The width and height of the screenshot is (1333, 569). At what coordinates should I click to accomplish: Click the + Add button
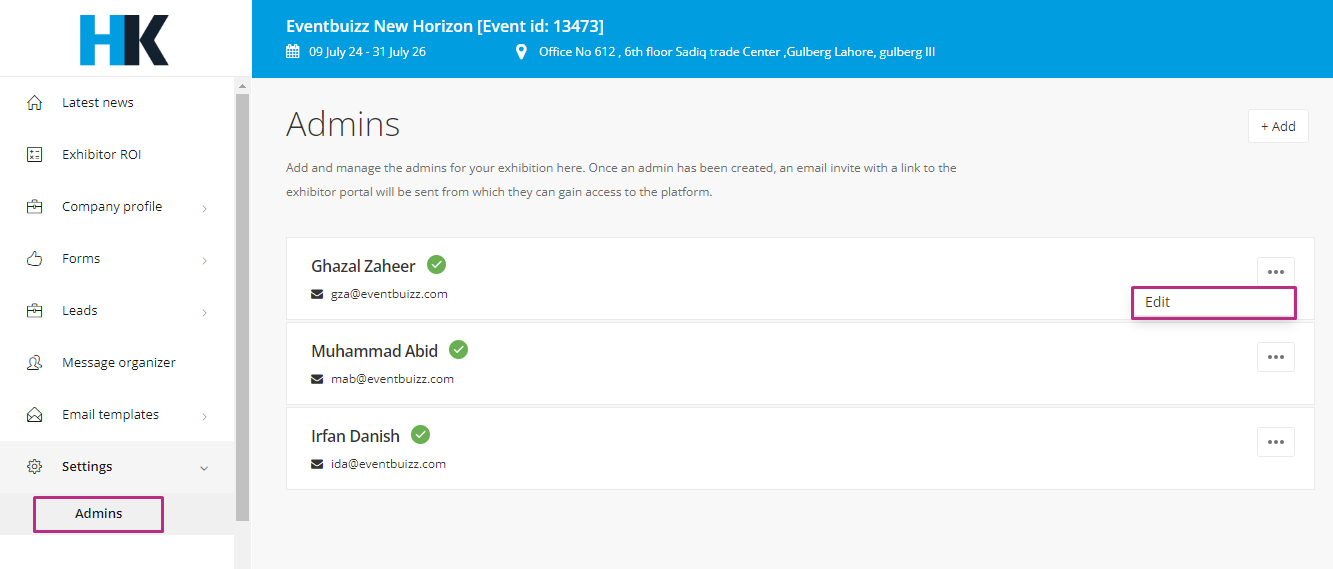click(x=1278, y=126)
